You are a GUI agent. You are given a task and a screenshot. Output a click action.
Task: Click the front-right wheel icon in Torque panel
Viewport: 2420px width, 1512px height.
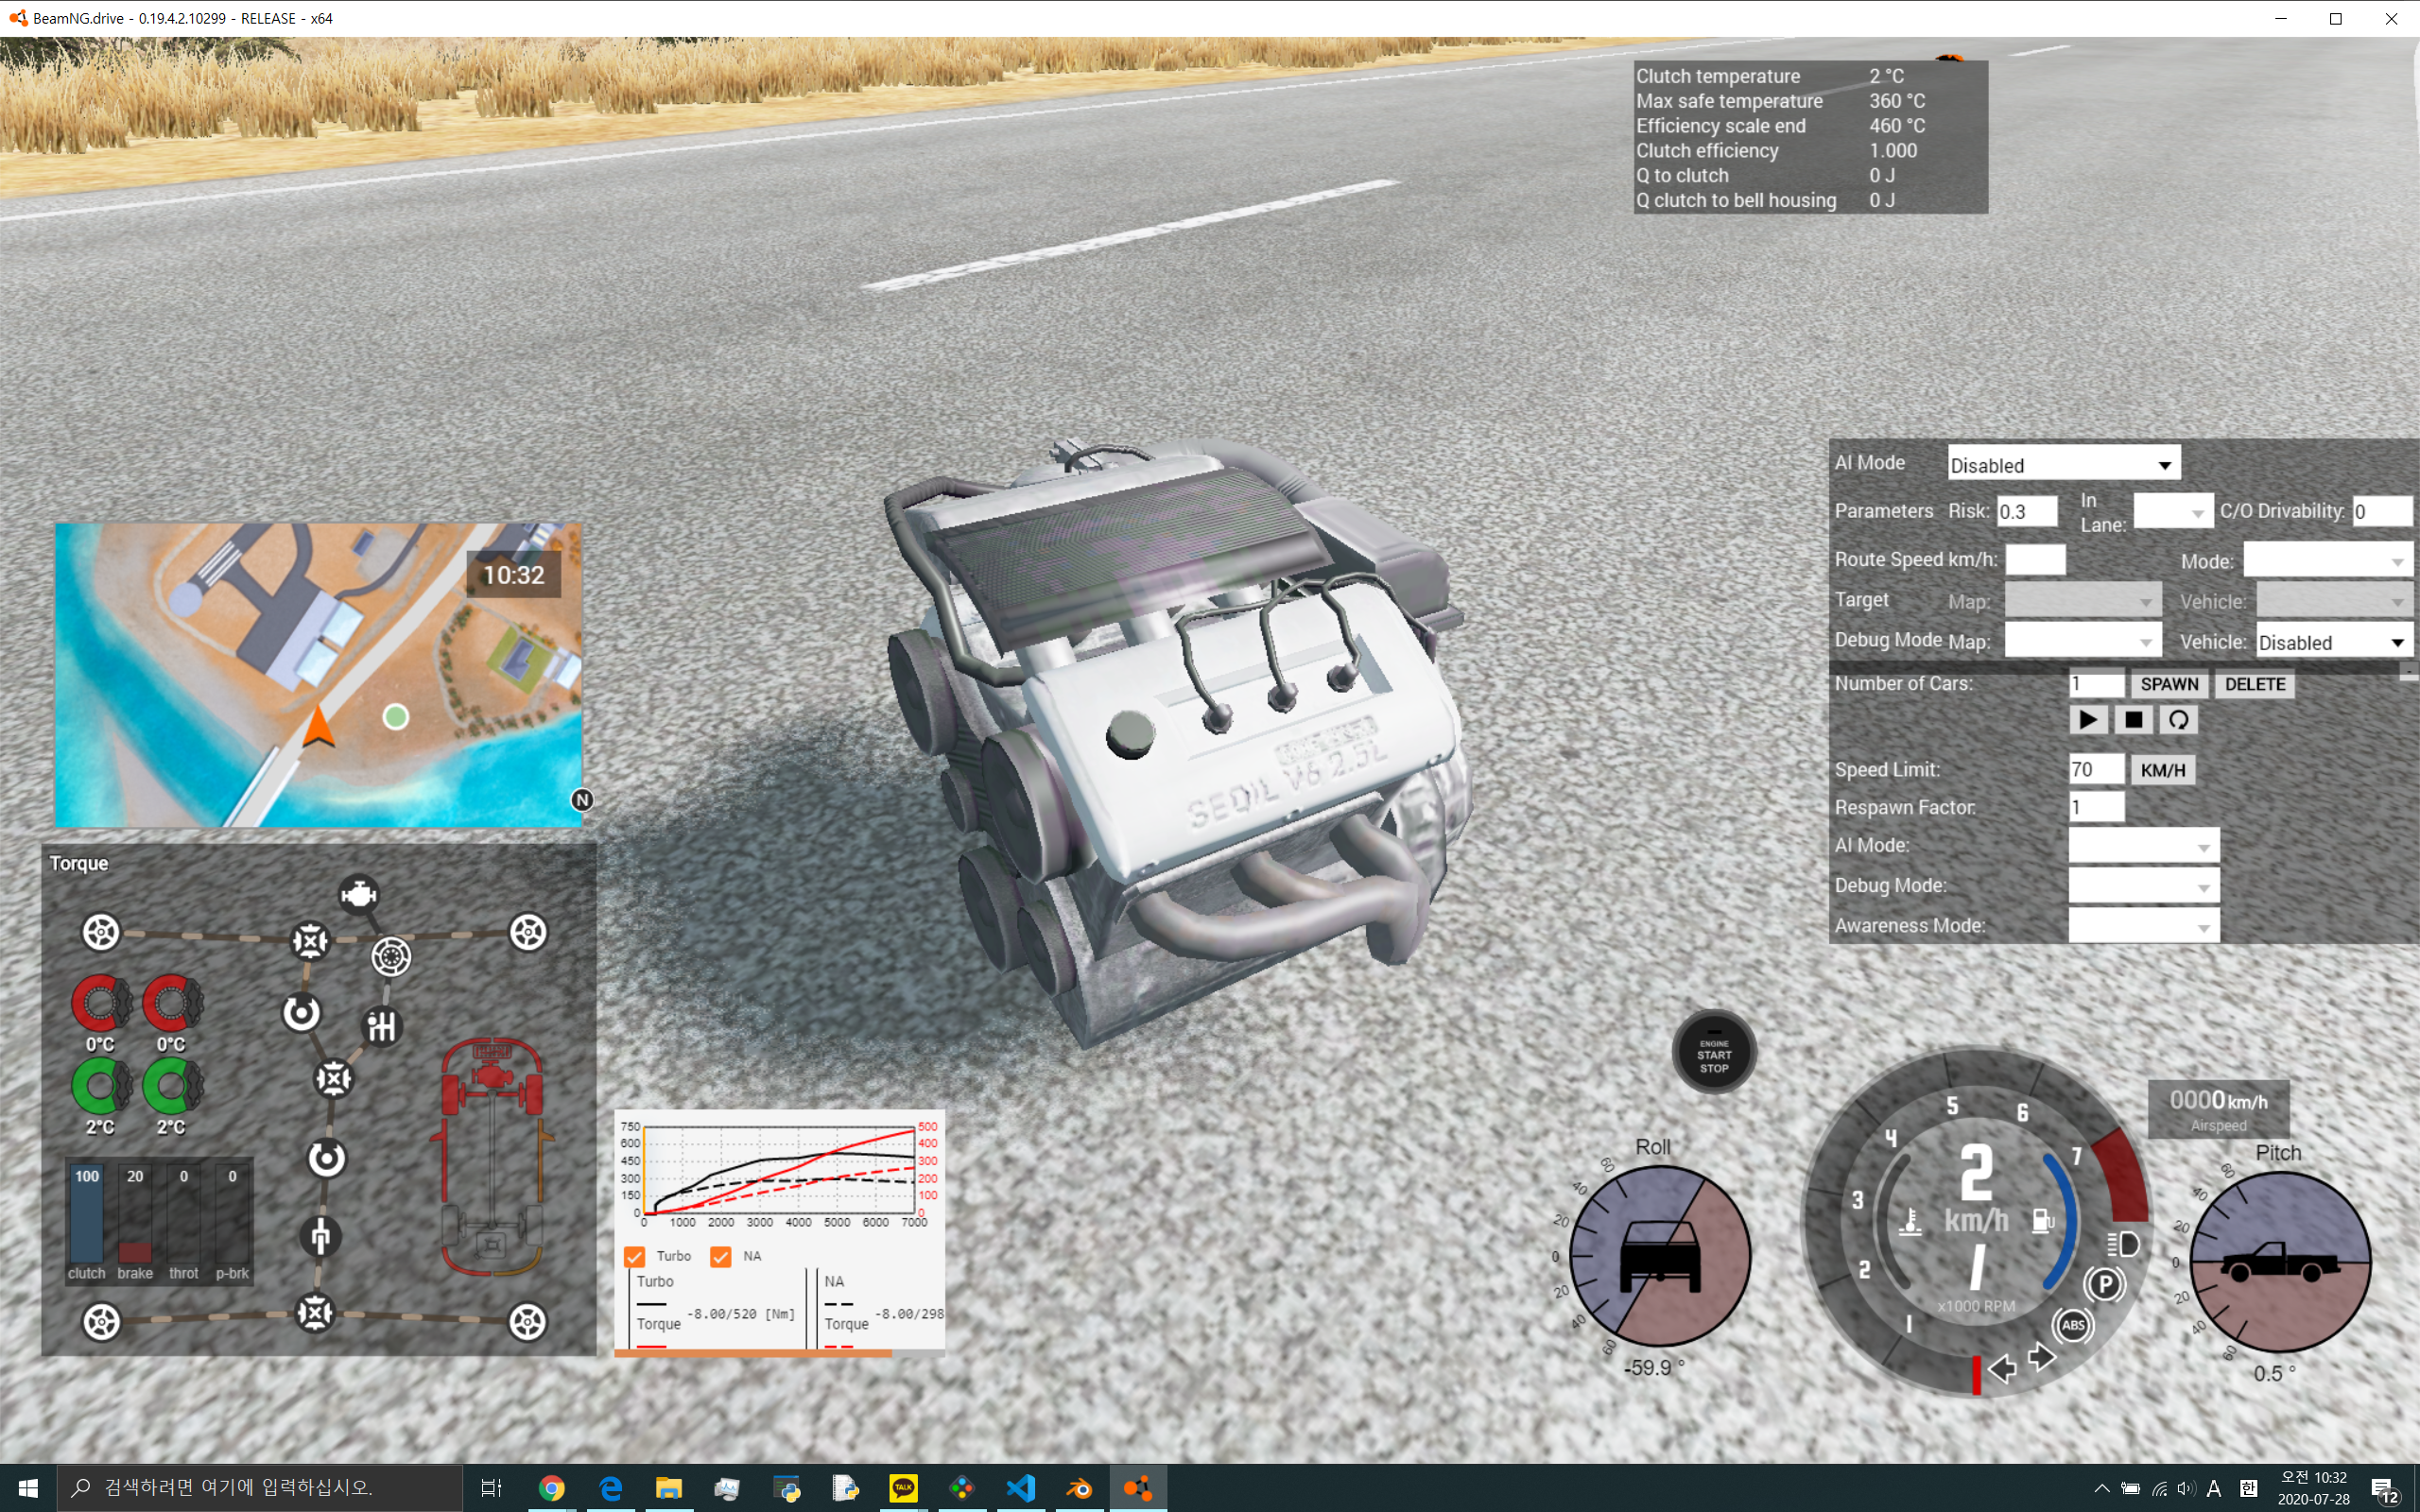[x=528, y=932]
